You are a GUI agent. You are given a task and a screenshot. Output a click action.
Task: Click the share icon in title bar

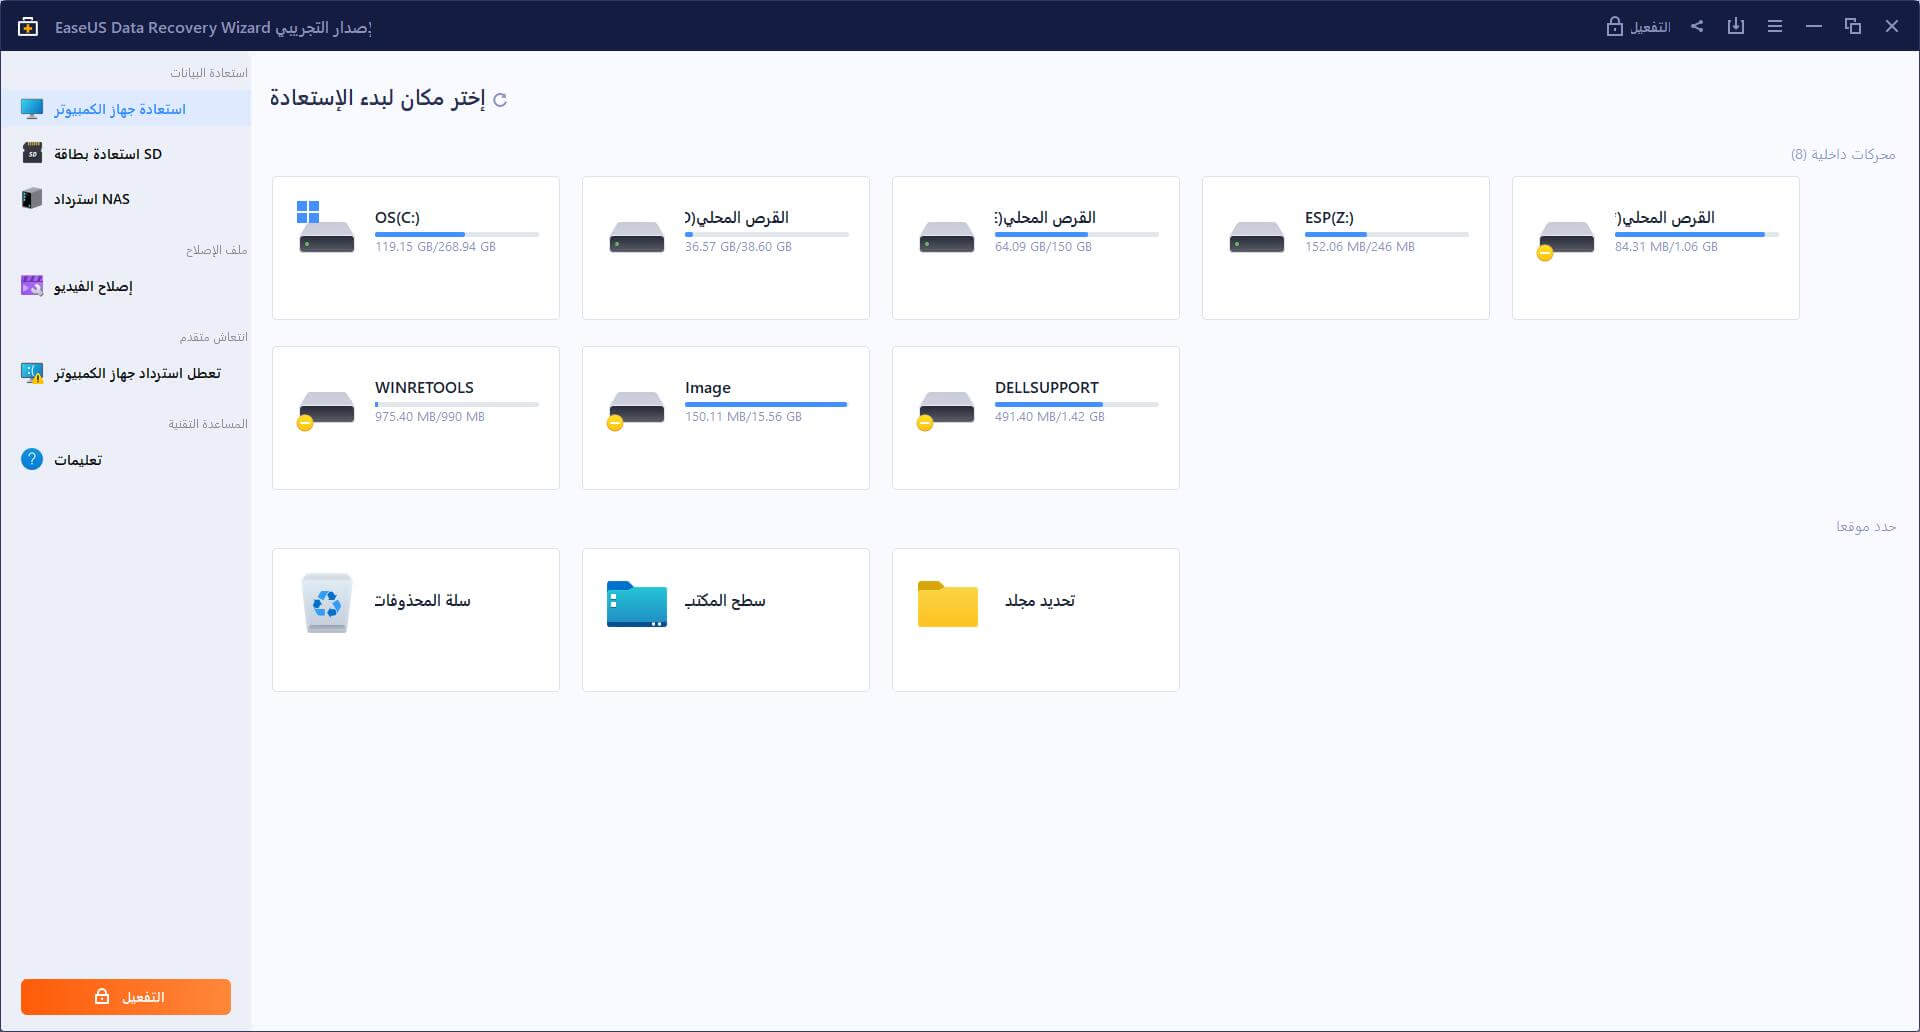1697,27
